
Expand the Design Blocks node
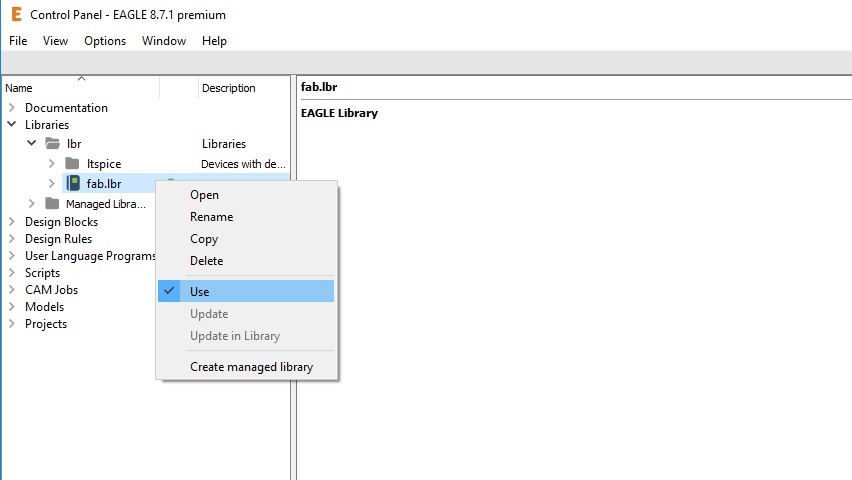click(x=11, y=221)
